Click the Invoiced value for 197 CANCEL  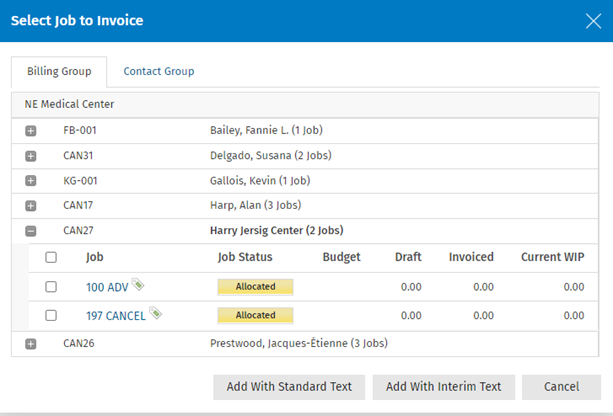click(x=483, y=316)
